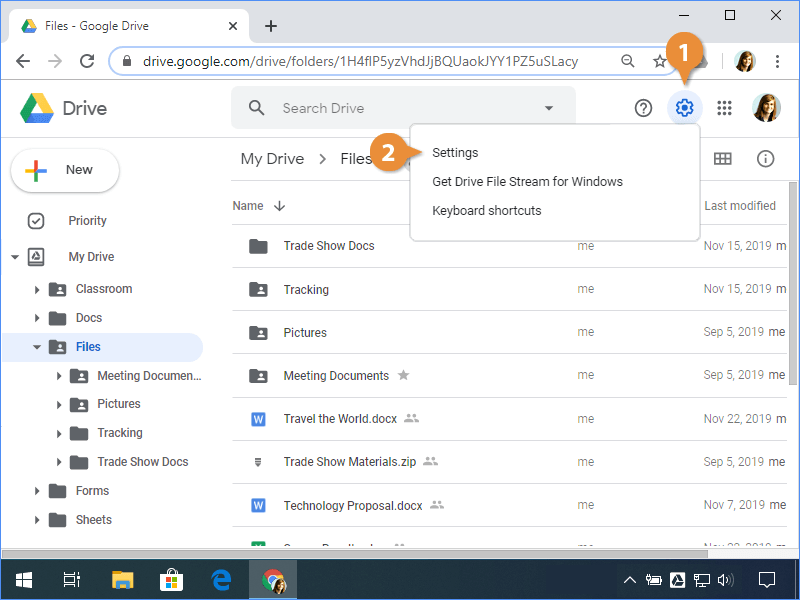Sort by the Name column header
Viewport: 800px width, 600px height.
point(248,206)
